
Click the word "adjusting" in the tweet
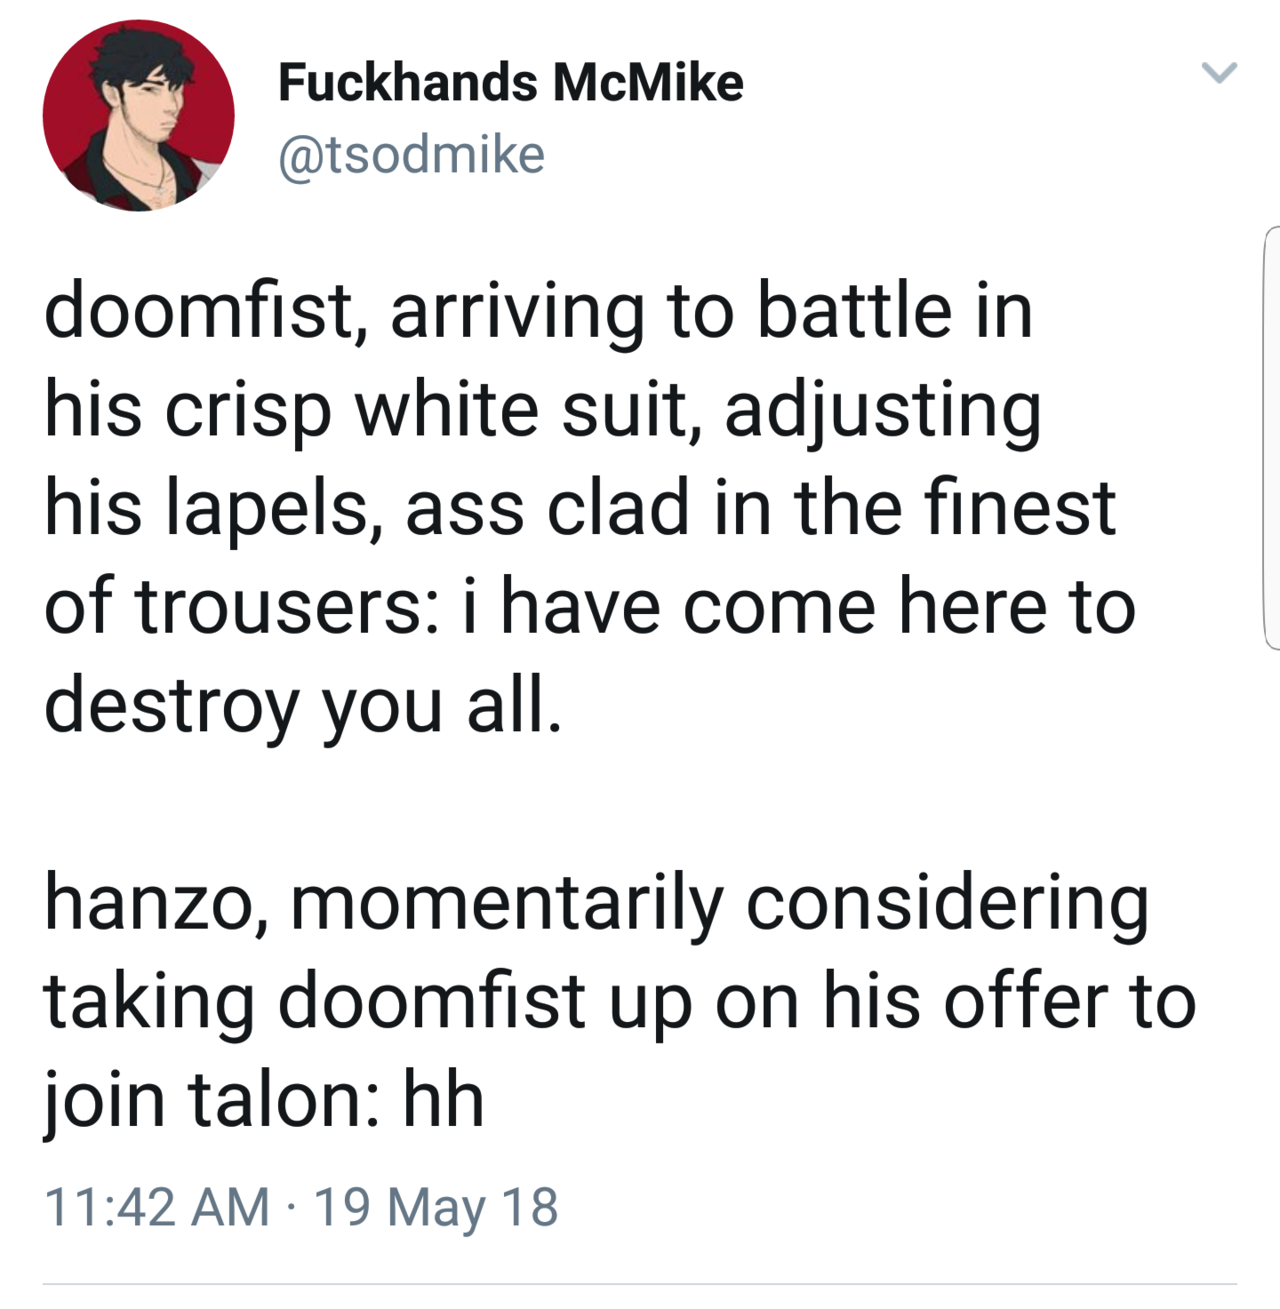coord(882,412)
